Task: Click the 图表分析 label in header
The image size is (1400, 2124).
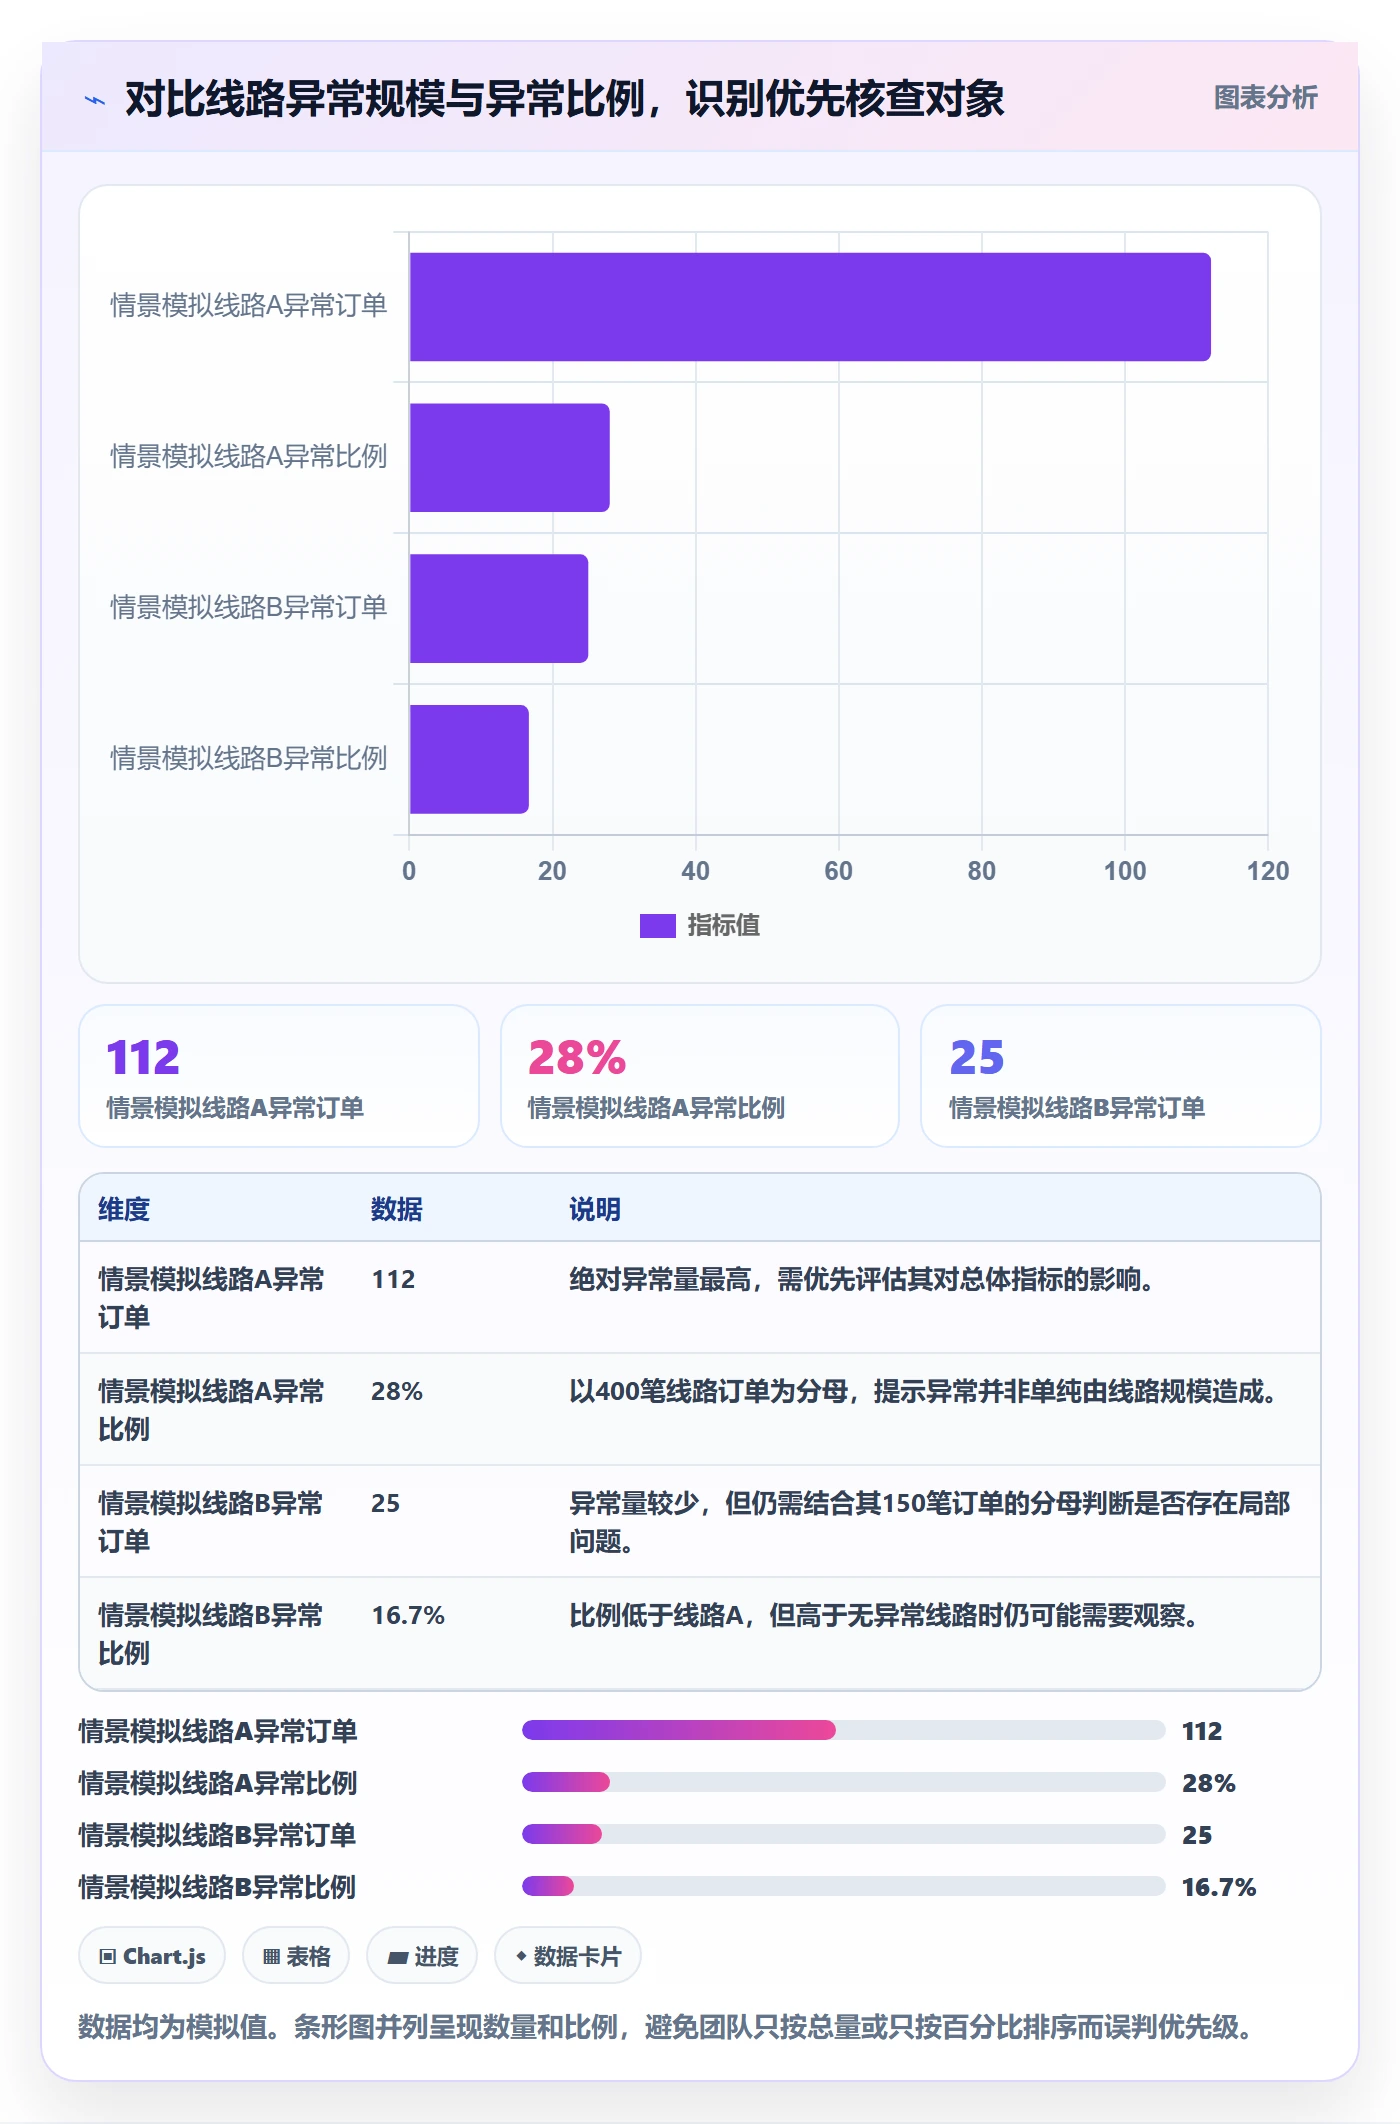Action: point(1265,98)
